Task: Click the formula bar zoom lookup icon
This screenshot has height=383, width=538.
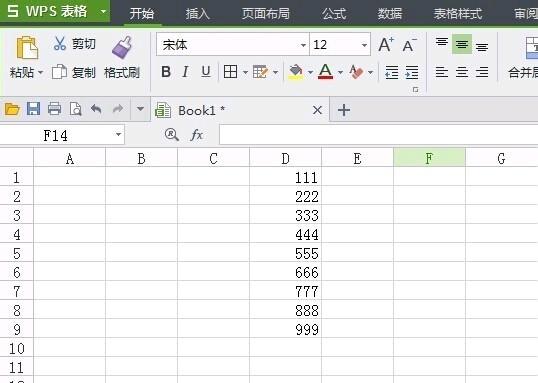Action: coord(172,135)
